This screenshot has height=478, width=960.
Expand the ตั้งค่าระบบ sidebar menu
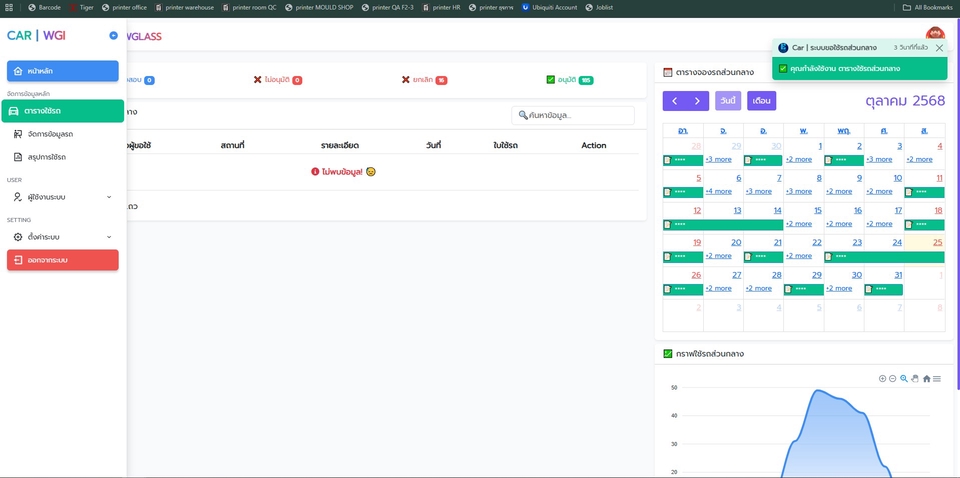62,237
